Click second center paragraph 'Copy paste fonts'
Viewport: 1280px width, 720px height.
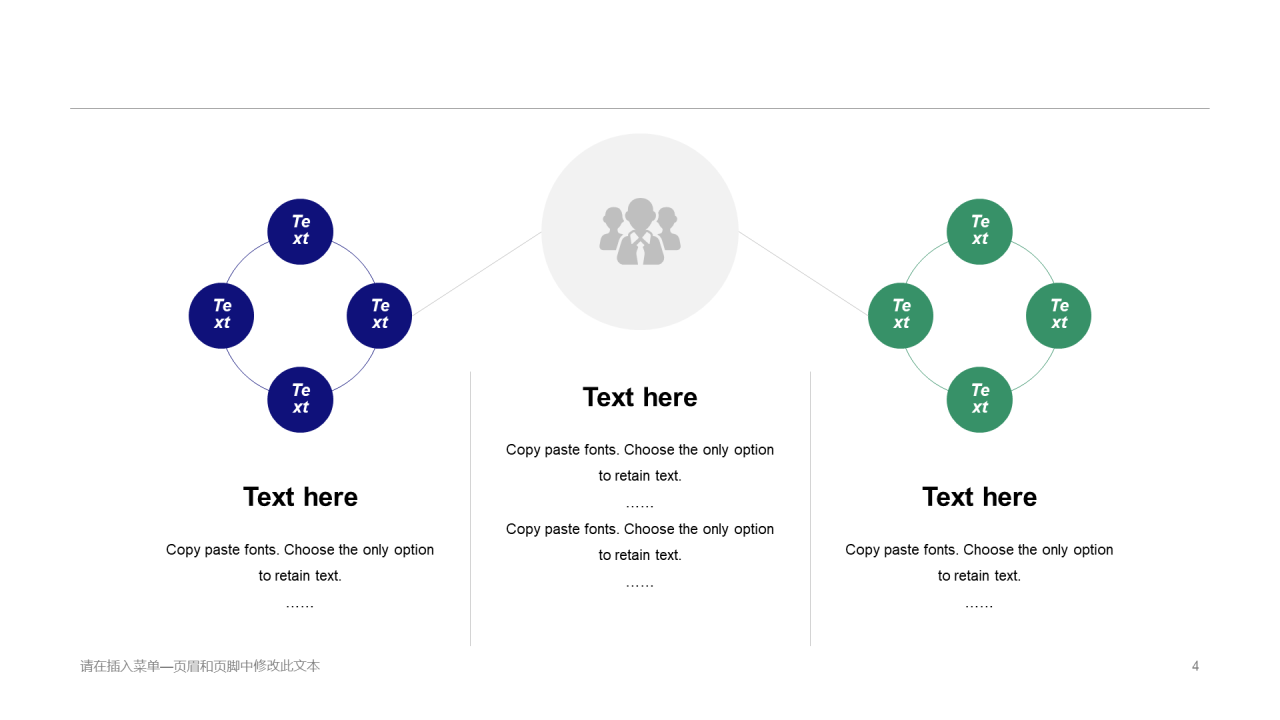click(640, 542)
